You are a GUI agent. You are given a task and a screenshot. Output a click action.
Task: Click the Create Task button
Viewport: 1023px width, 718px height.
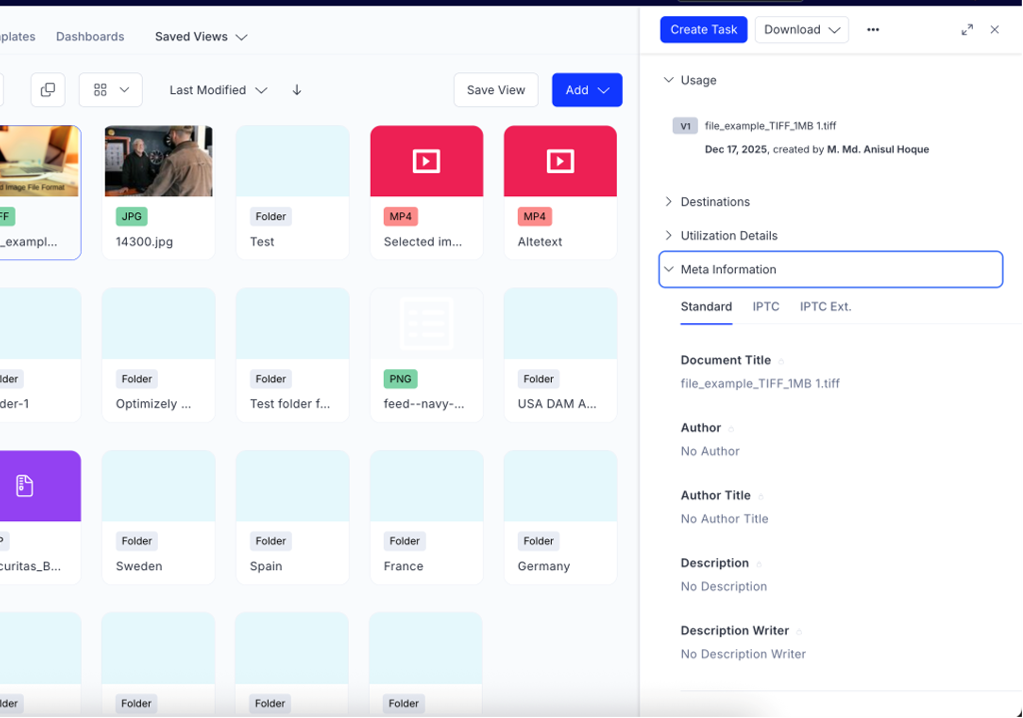(703, 29)
